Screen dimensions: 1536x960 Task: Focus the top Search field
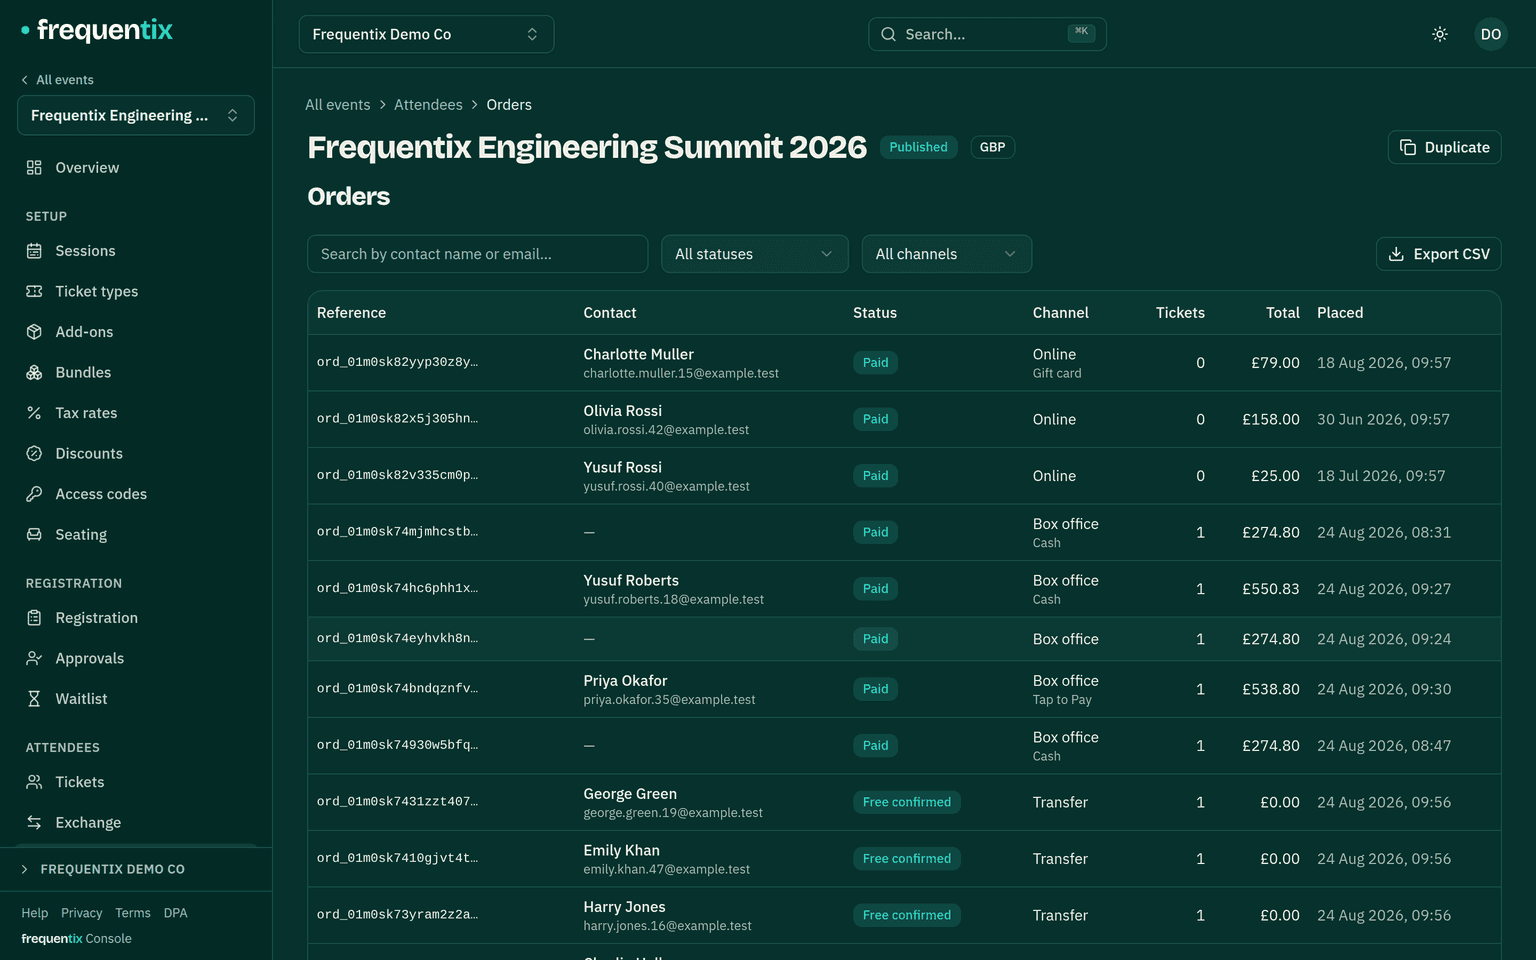[987, 34]
